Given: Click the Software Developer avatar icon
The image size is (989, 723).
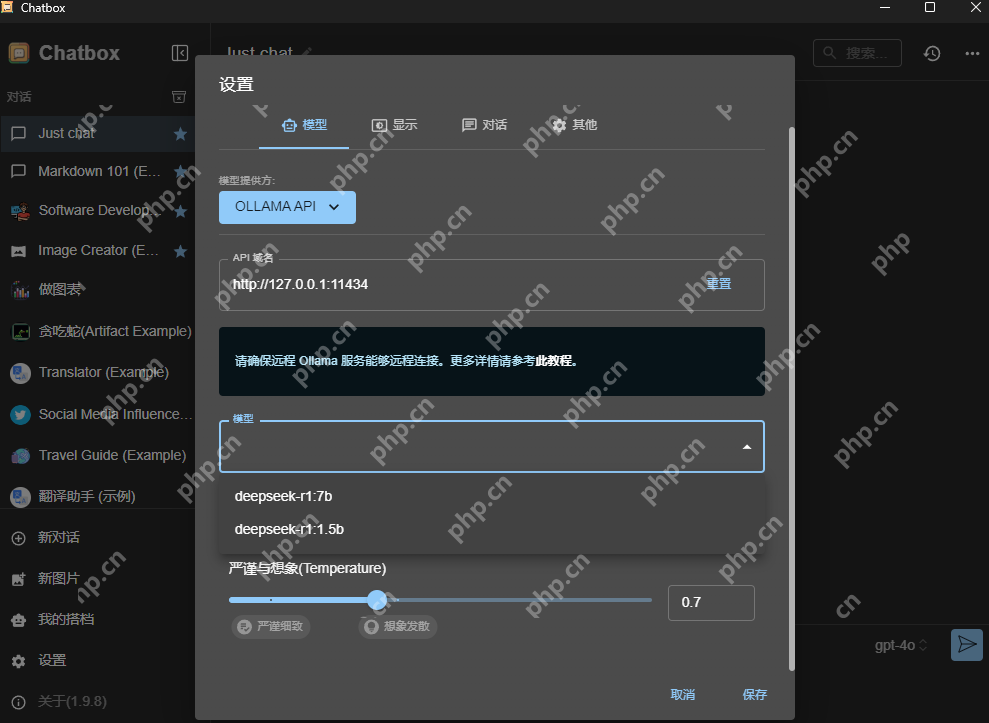Looking at the screenshot, I should pos(20,211).
